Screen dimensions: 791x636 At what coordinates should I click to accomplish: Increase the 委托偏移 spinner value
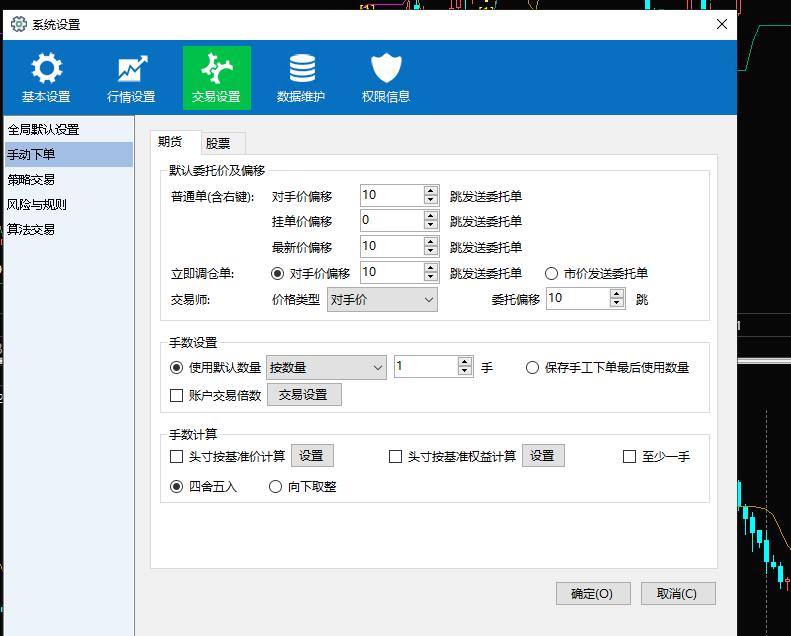click(617, 293)
